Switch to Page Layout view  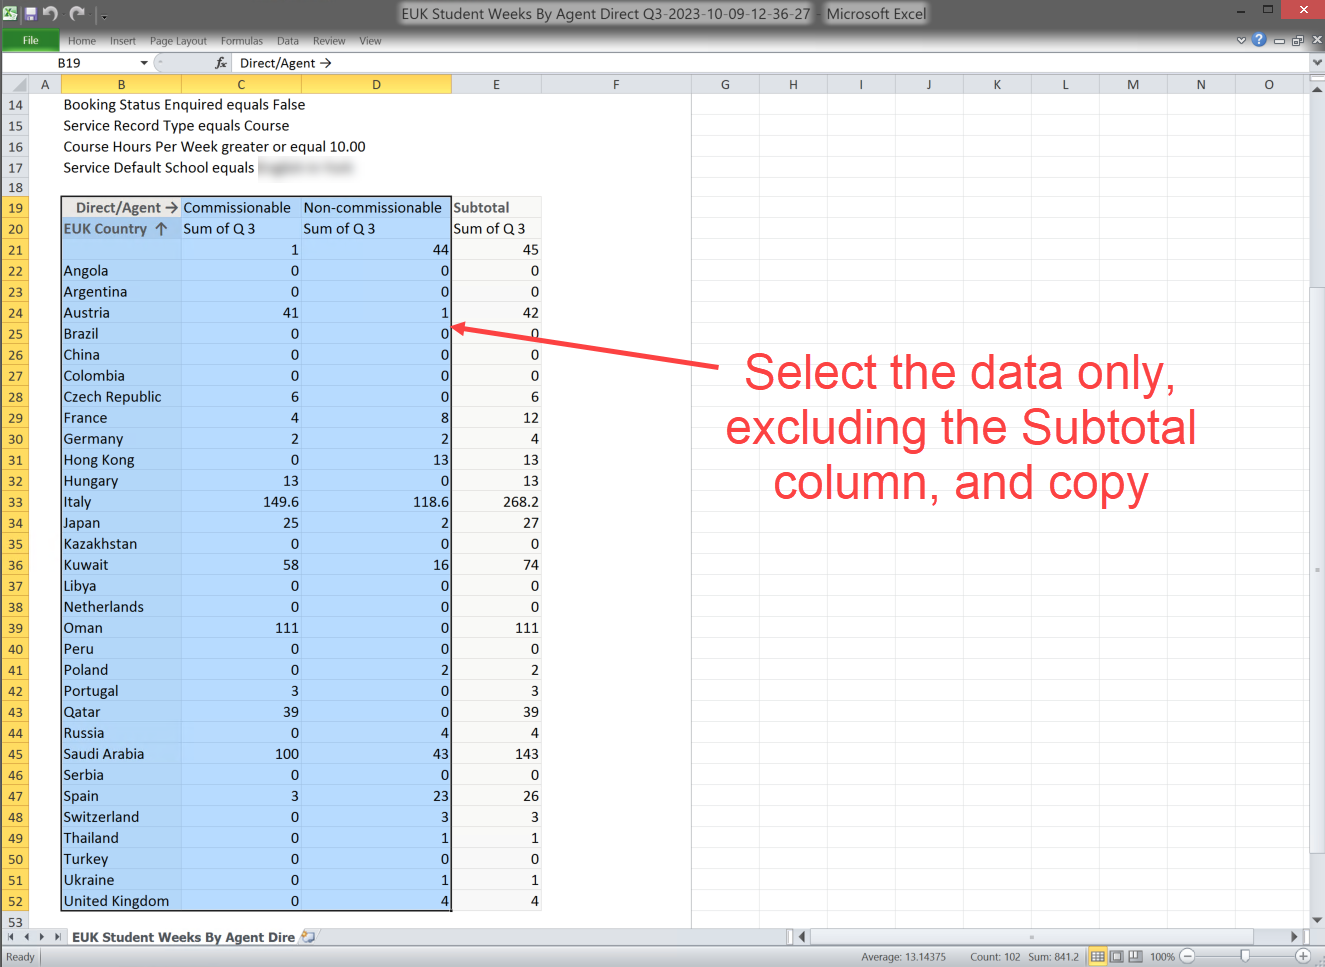pyautogui.click(x=1116, y=957)
